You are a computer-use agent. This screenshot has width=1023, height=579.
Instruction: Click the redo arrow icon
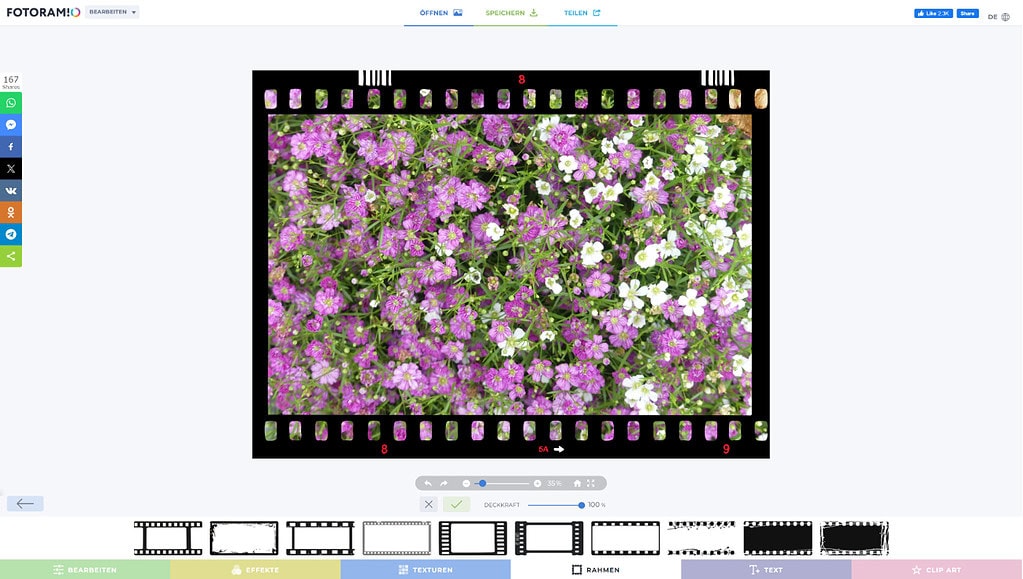pyautogui.click(x=444, y=483)
